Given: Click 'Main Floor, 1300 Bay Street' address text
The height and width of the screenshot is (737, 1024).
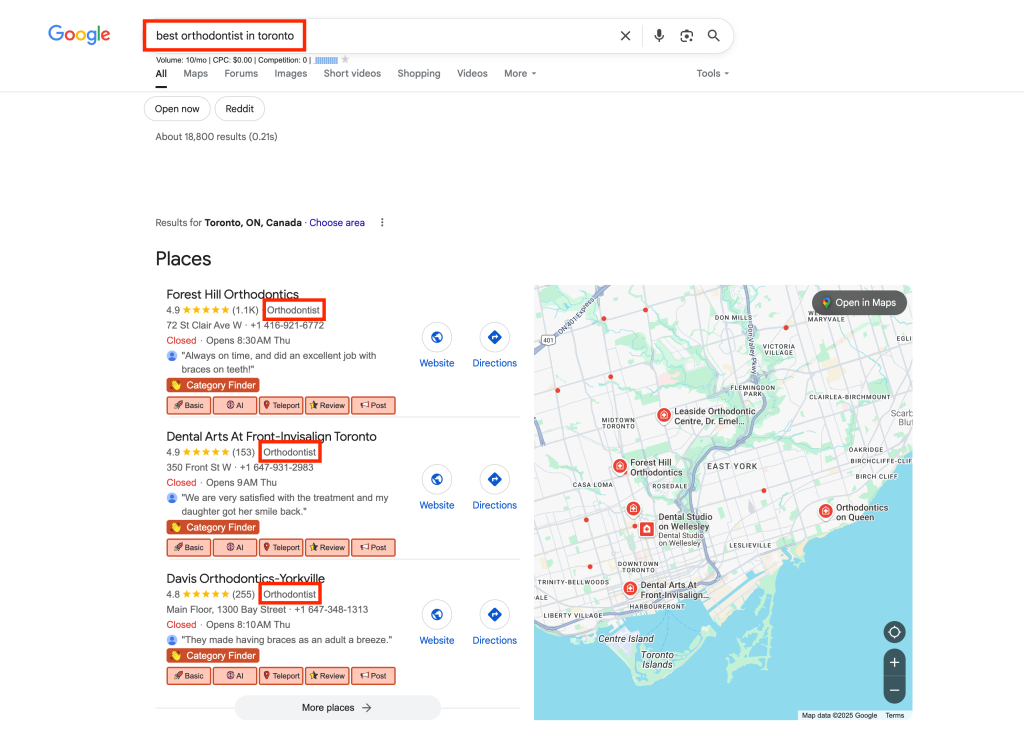Looking at the screenshot, I should click(x=226, y=610).
